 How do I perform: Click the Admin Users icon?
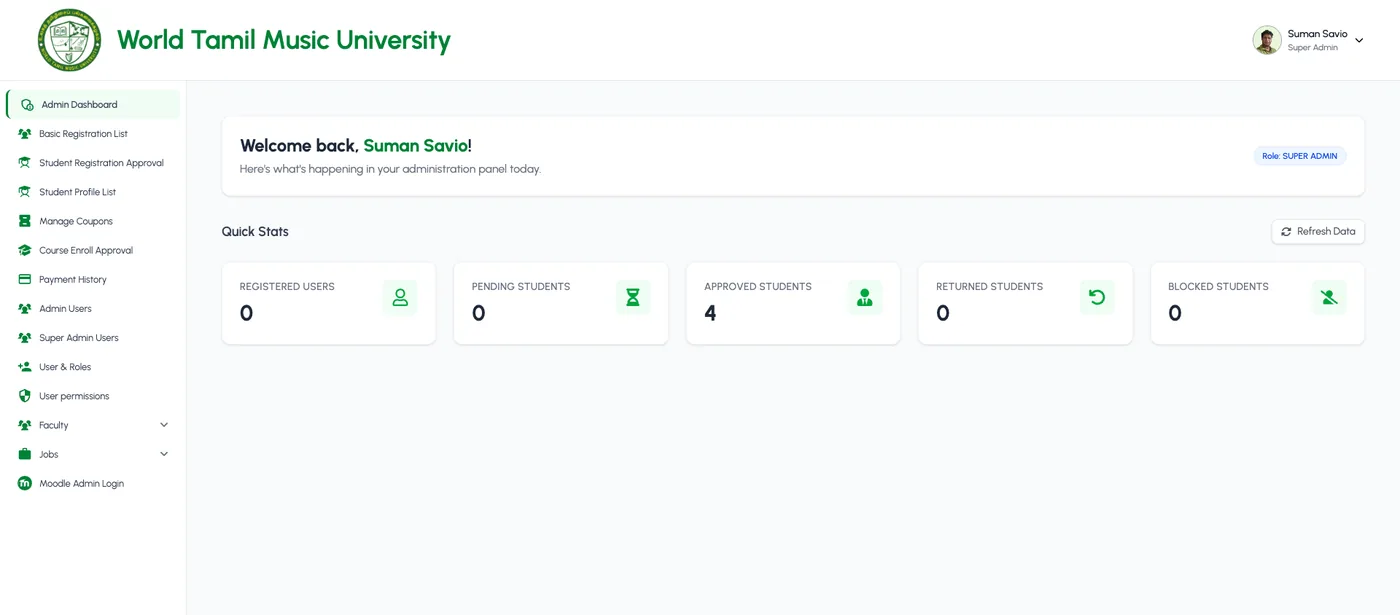click(x=25, y=309)
